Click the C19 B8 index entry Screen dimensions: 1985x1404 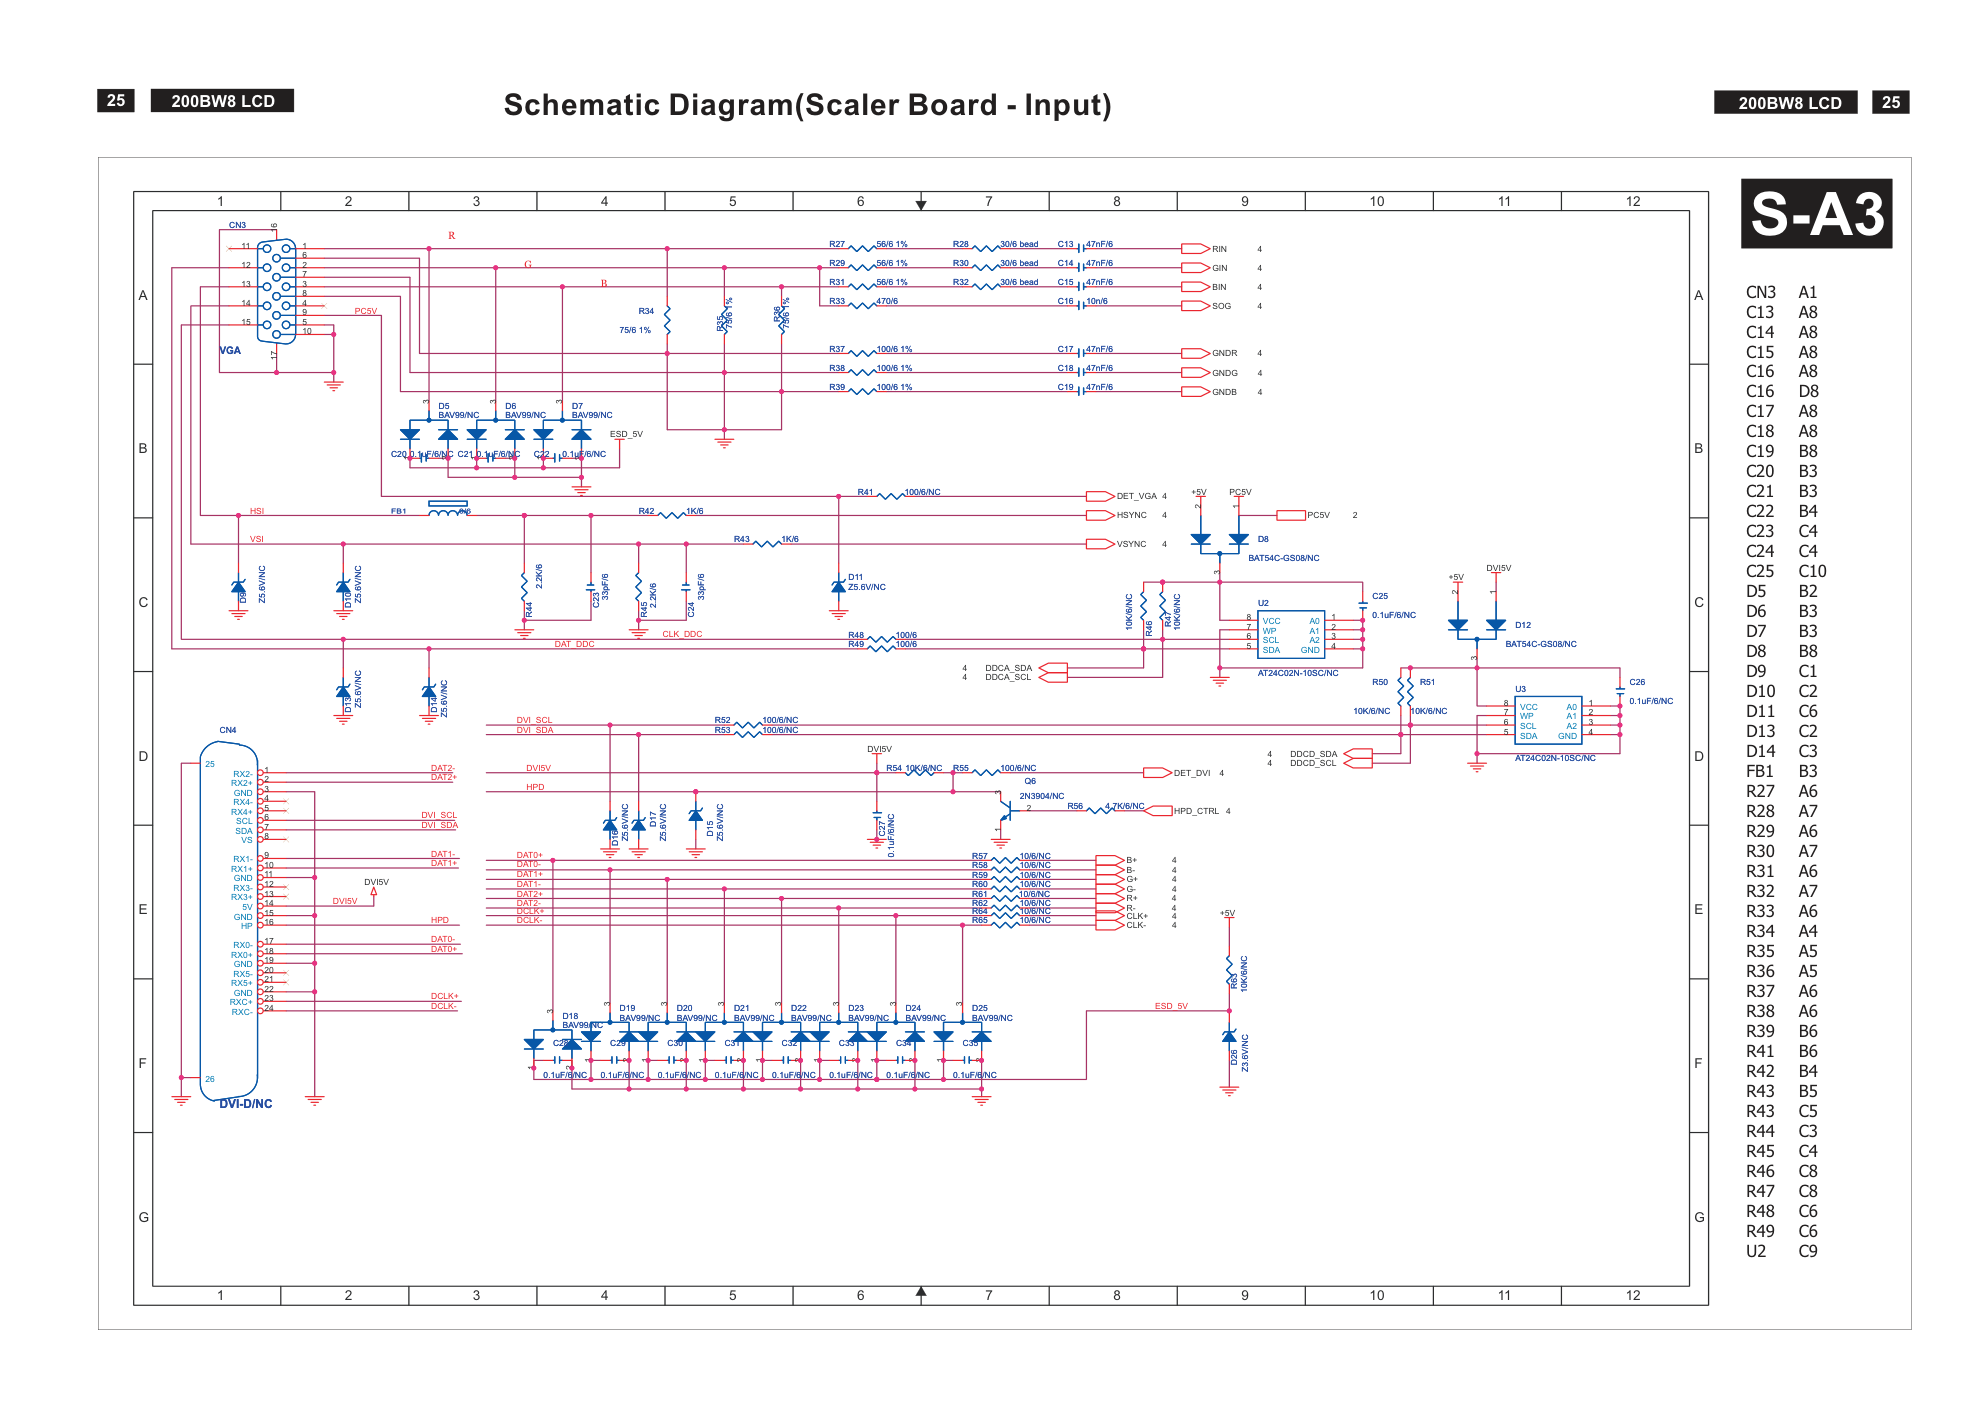point(1781,451)
